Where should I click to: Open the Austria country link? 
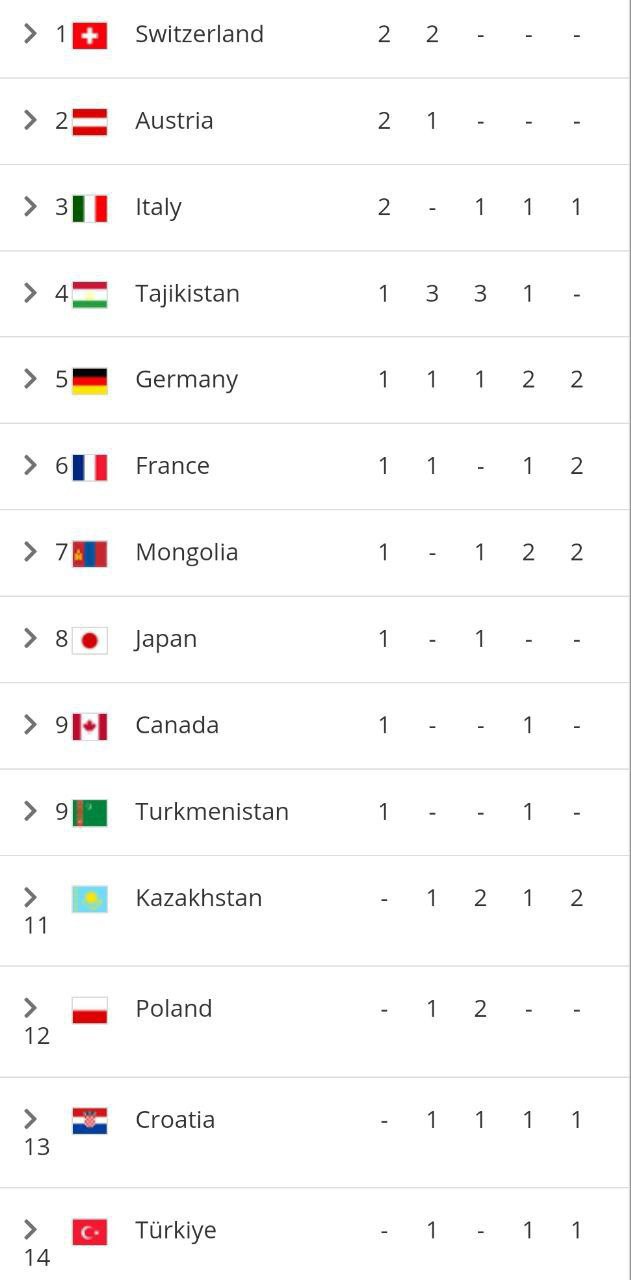click(174, 121)
